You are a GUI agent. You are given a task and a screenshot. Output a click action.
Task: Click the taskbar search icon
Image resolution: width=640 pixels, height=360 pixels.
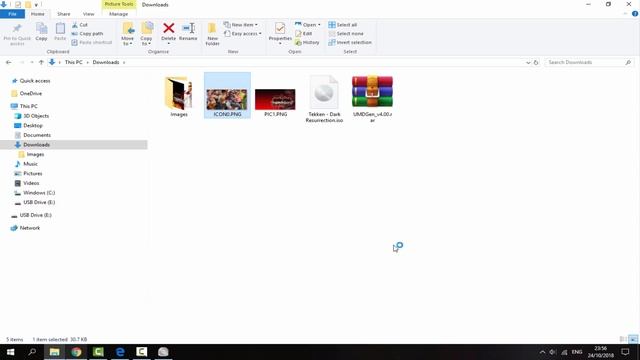[32, 352]
